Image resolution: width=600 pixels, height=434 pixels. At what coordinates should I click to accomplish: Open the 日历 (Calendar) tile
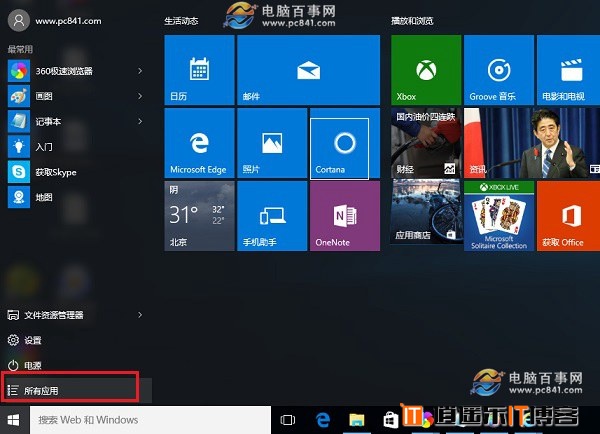tap(199, 70)
